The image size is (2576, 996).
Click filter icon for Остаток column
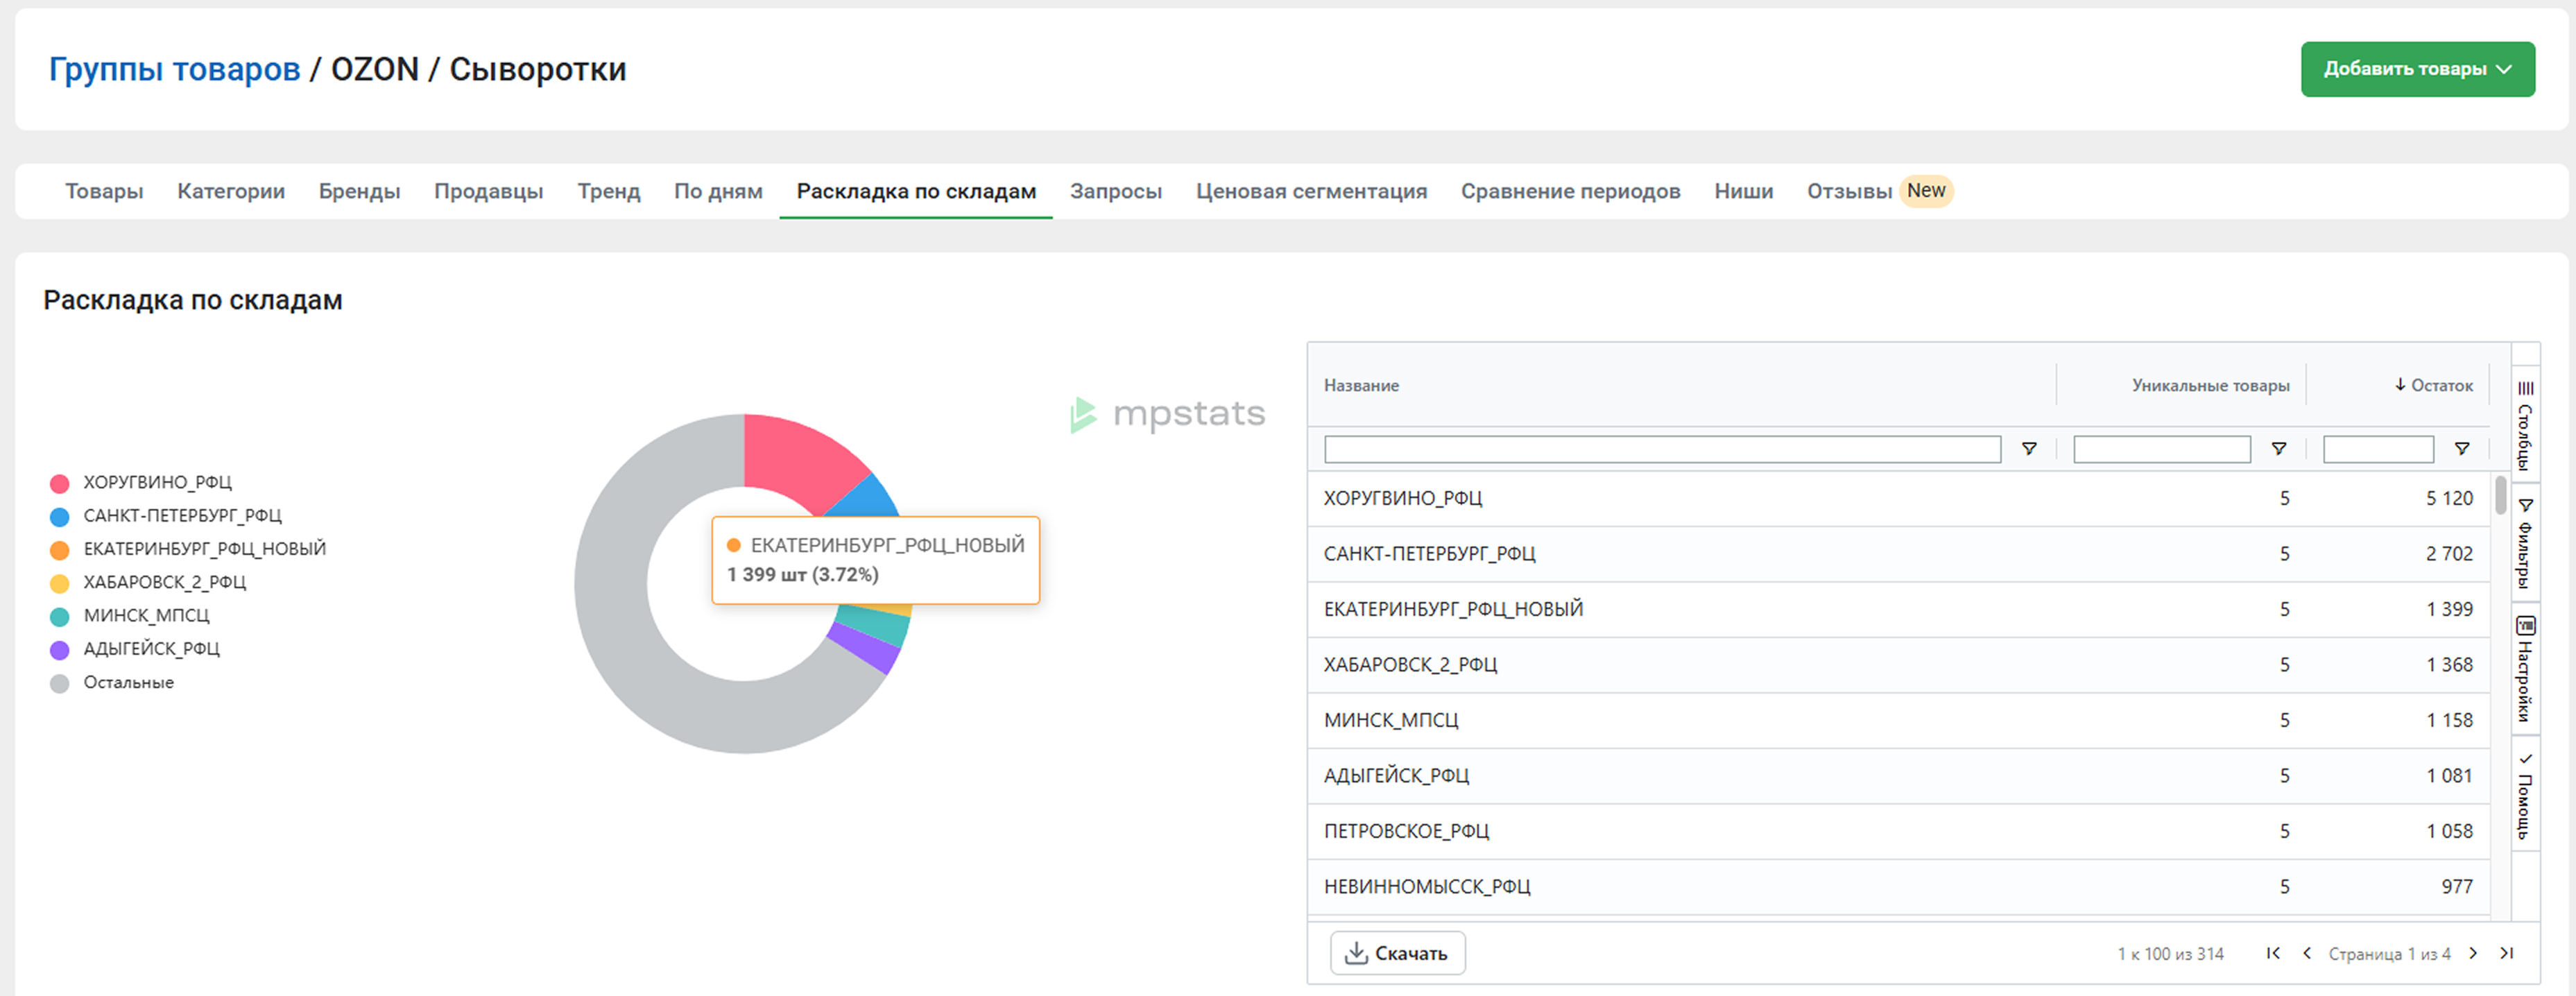(2461, 449)
